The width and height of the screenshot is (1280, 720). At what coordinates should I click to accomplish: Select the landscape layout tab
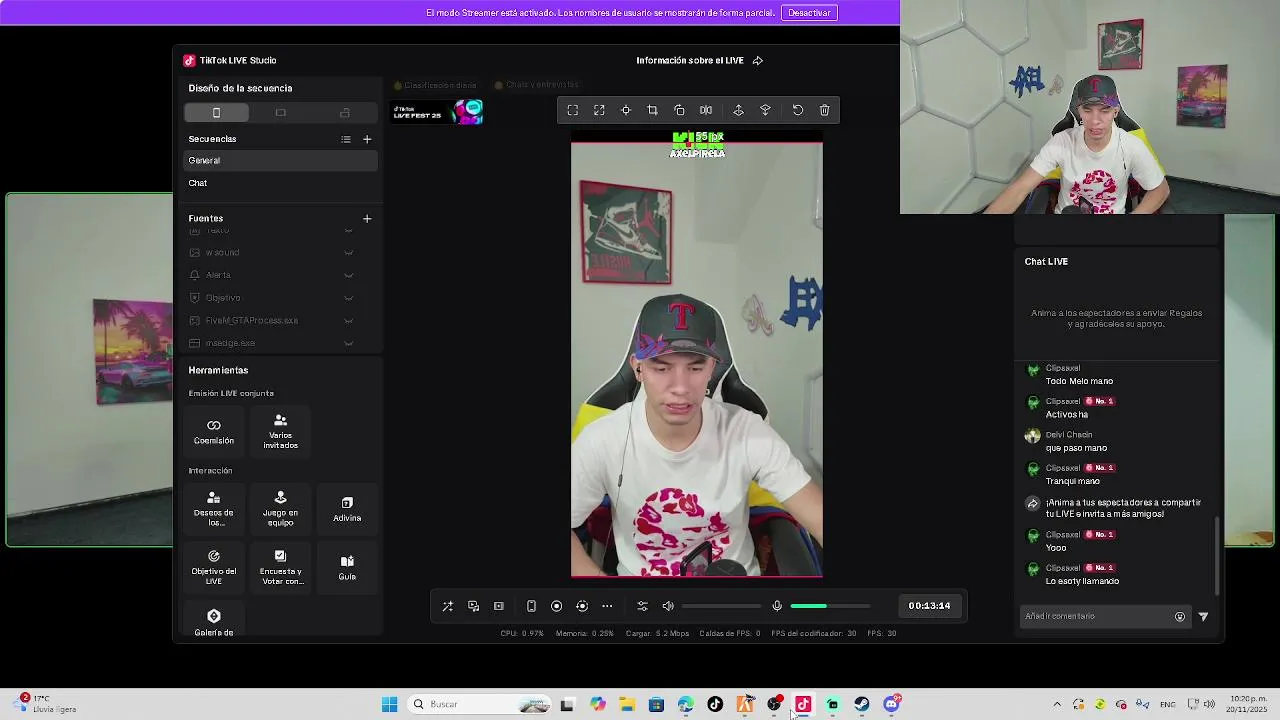281,112
